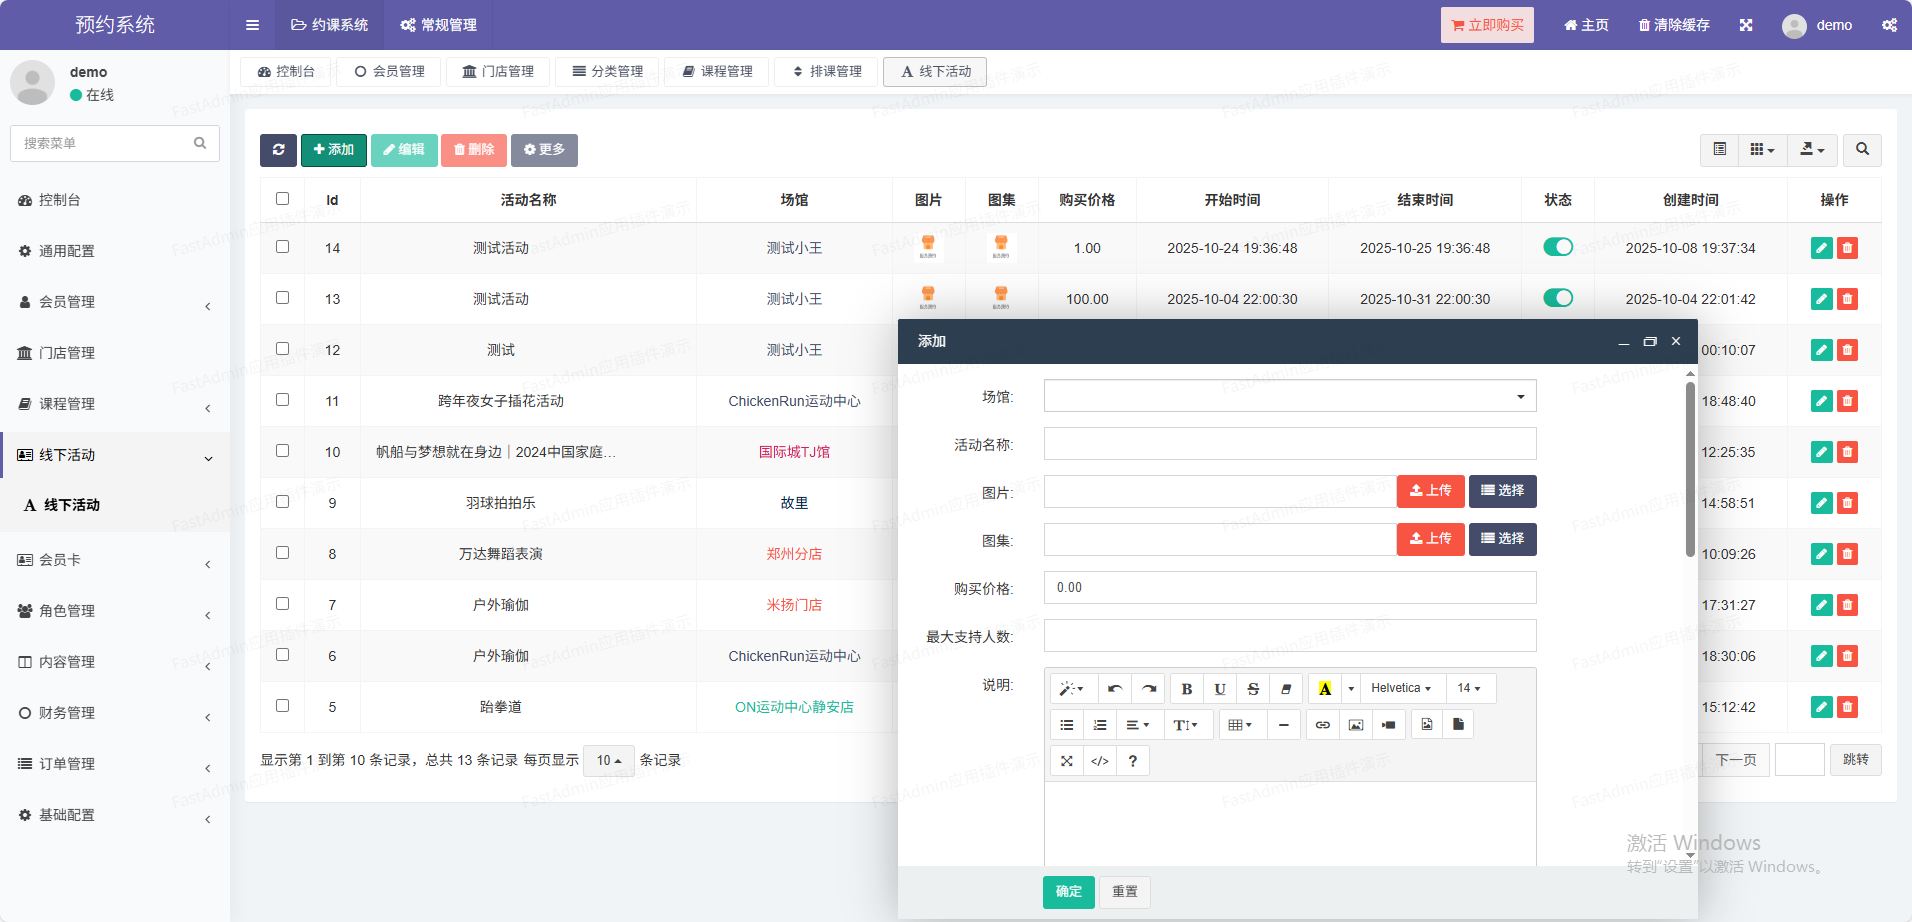Click the 上传 button next to 图片
This screenshot has height=922, width=1912.
(1430, 491)
